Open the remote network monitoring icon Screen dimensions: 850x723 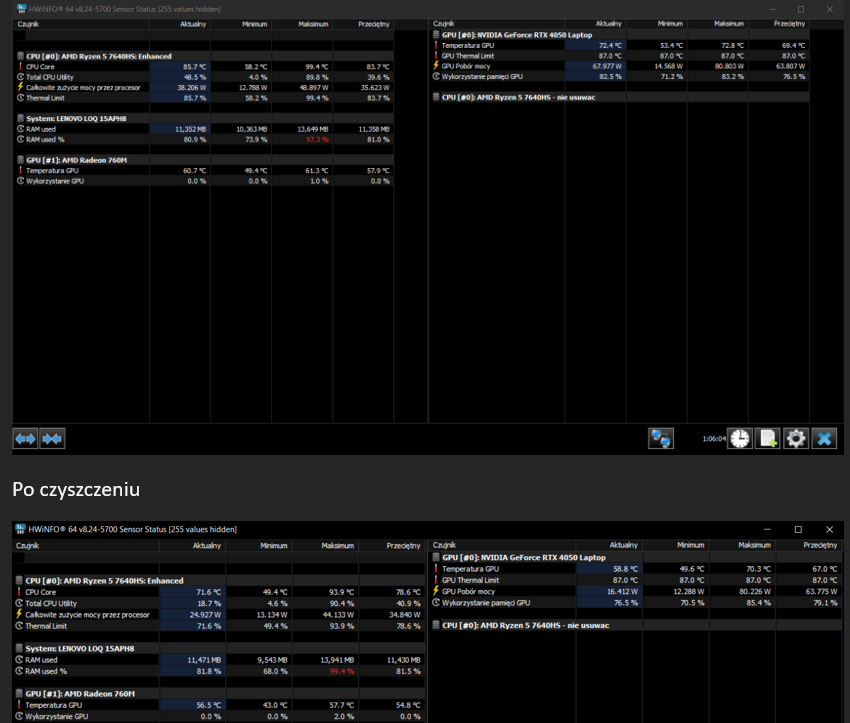(660, 438)
